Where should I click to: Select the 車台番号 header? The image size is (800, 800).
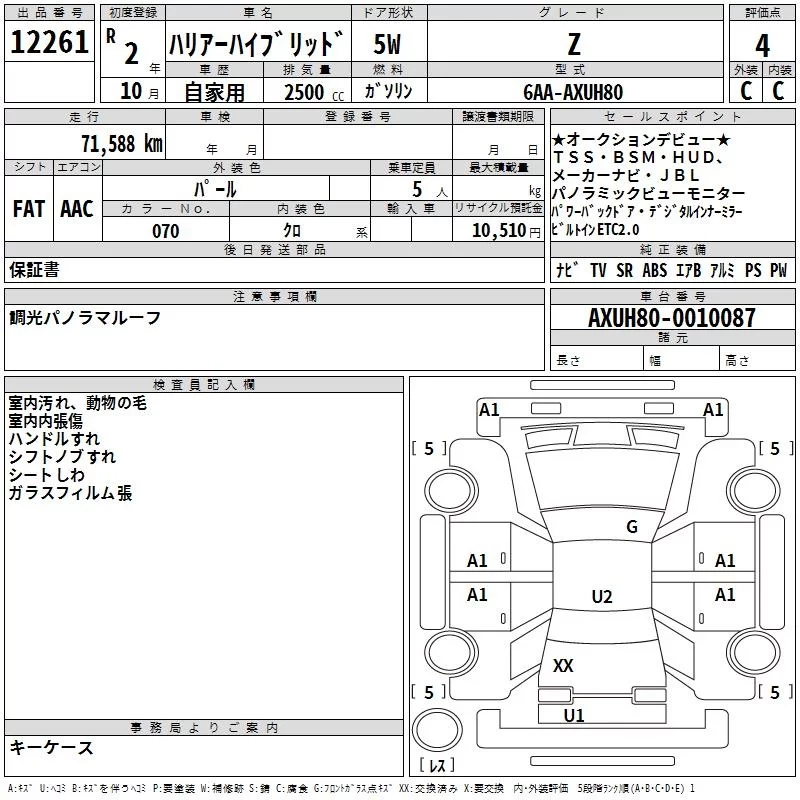click(x=672, y=296)
